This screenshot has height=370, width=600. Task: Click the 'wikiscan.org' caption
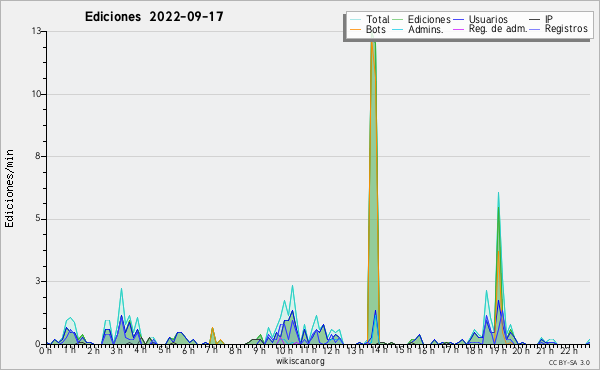[x=300, y=361]
